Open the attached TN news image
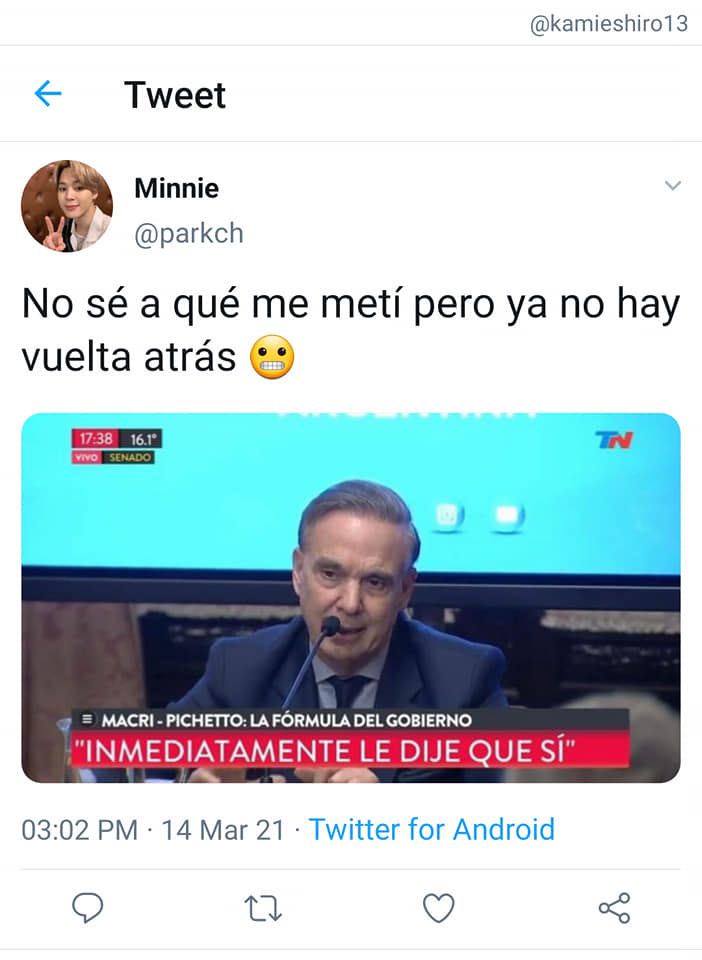This screenshot has height=960, width=702. tap(351, 598)
